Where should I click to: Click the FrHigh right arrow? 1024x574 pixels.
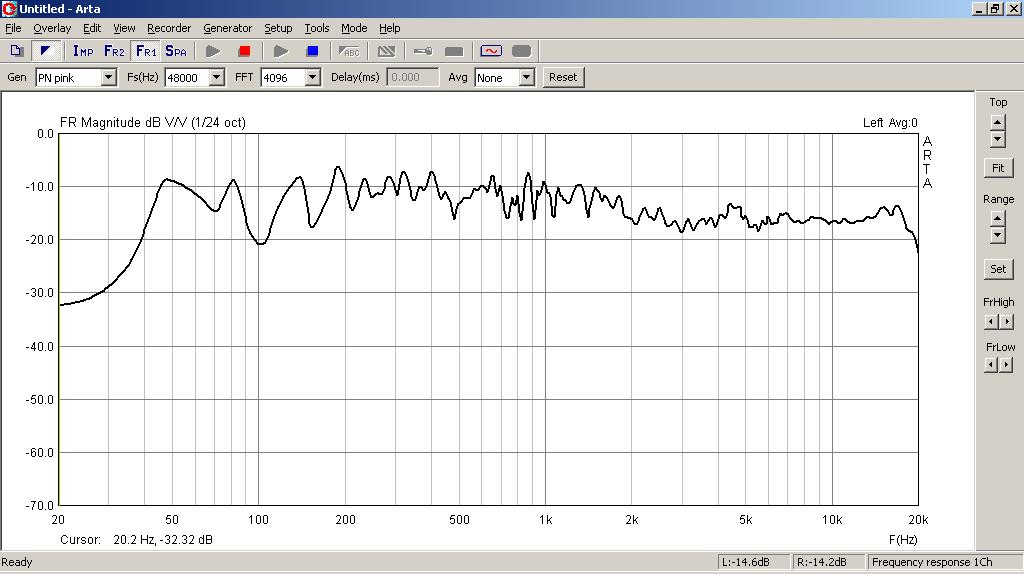pyautogui.click(x=1006, y=321)
